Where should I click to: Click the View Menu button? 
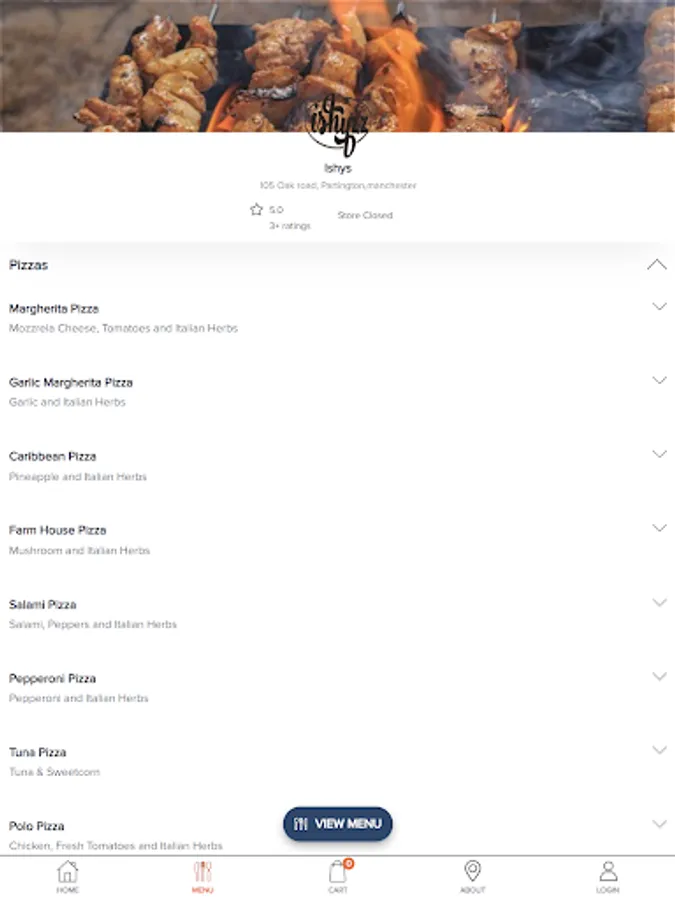[338, 824]
